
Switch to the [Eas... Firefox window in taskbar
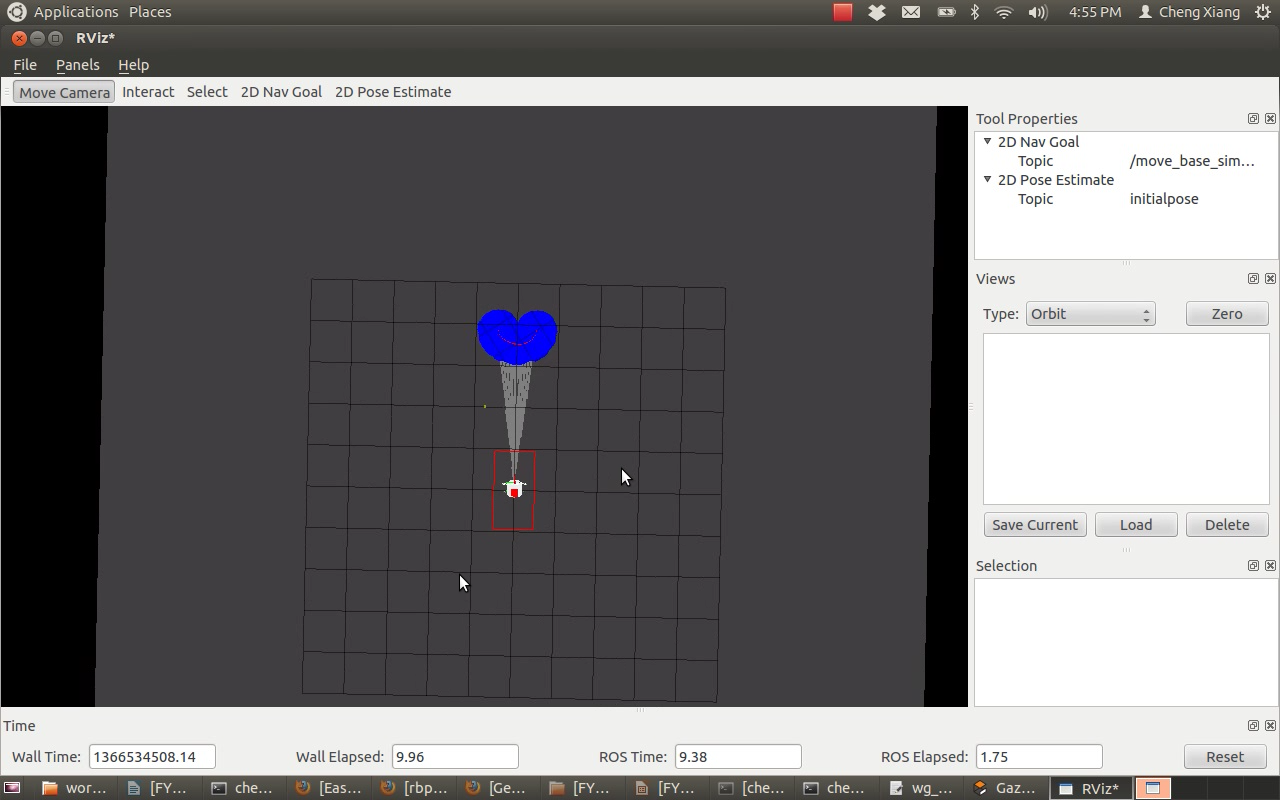(329, 788)
